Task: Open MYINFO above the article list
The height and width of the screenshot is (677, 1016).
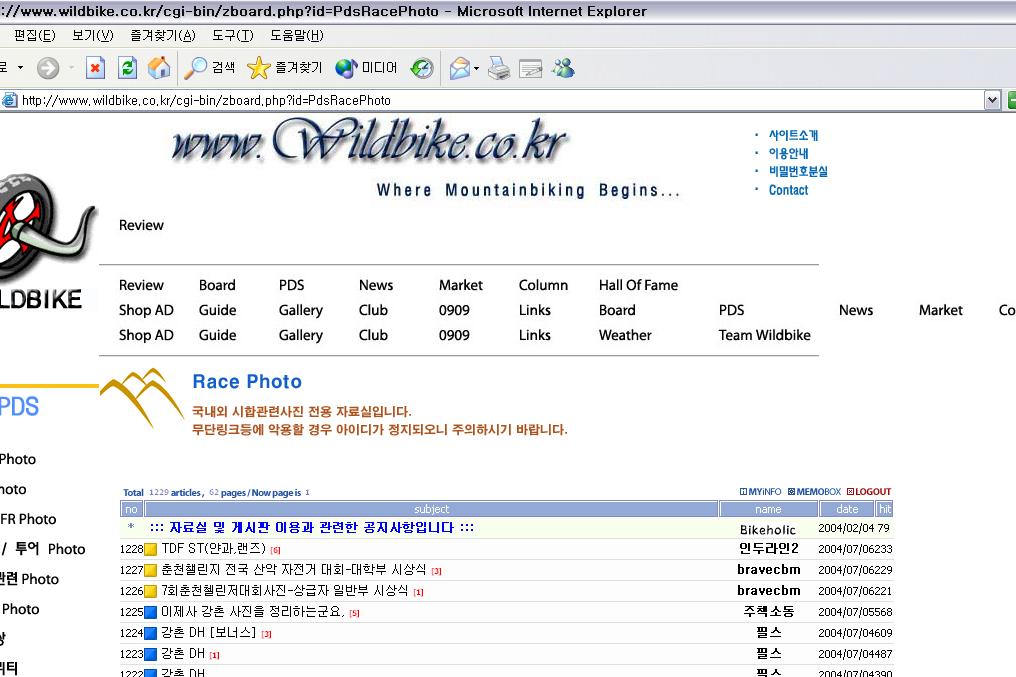Action: click(x=761, y=492)
